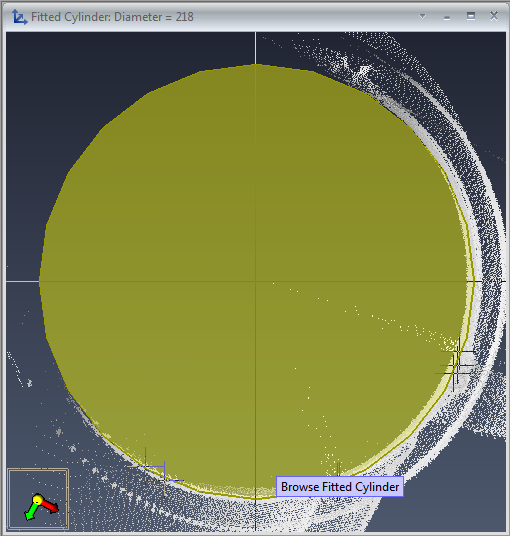The width and height of the screenshot is (510, 536).
Task: Maximize the Fitted Cylinder window
Action: 471,16
